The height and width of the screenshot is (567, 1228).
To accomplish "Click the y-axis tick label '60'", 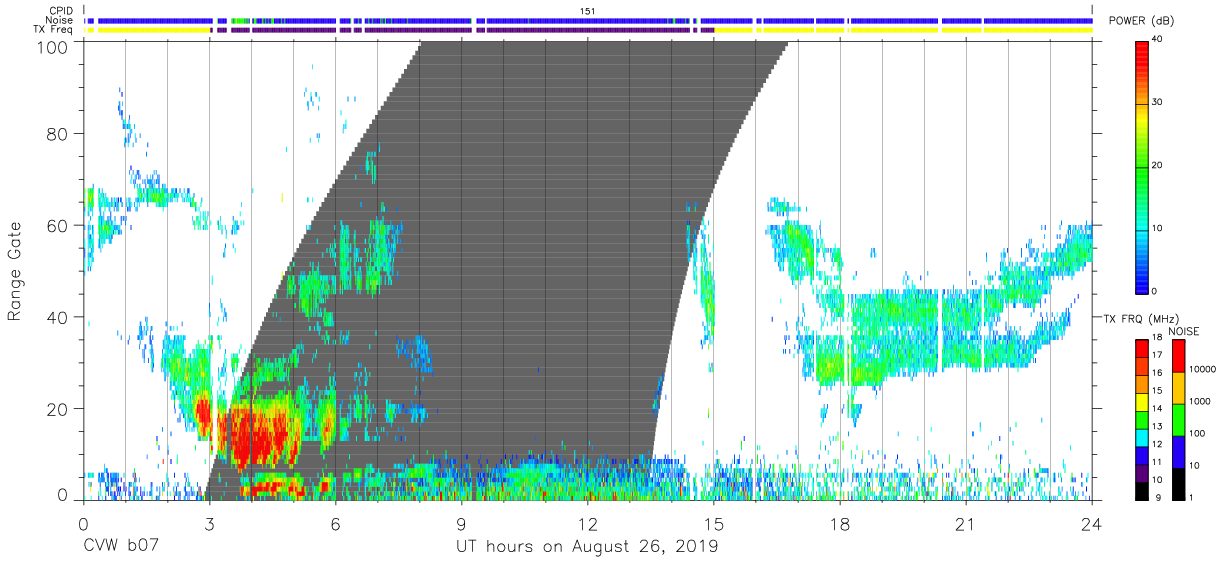I will point(58,225).
